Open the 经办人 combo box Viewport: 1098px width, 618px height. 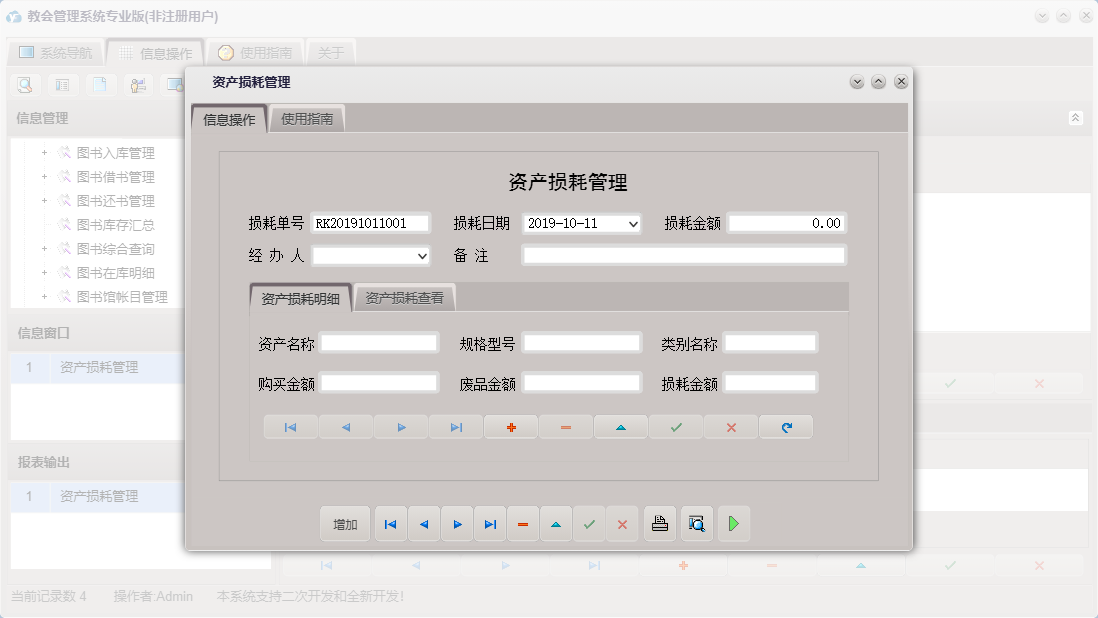pyautogui.click(x=424, y=256)
